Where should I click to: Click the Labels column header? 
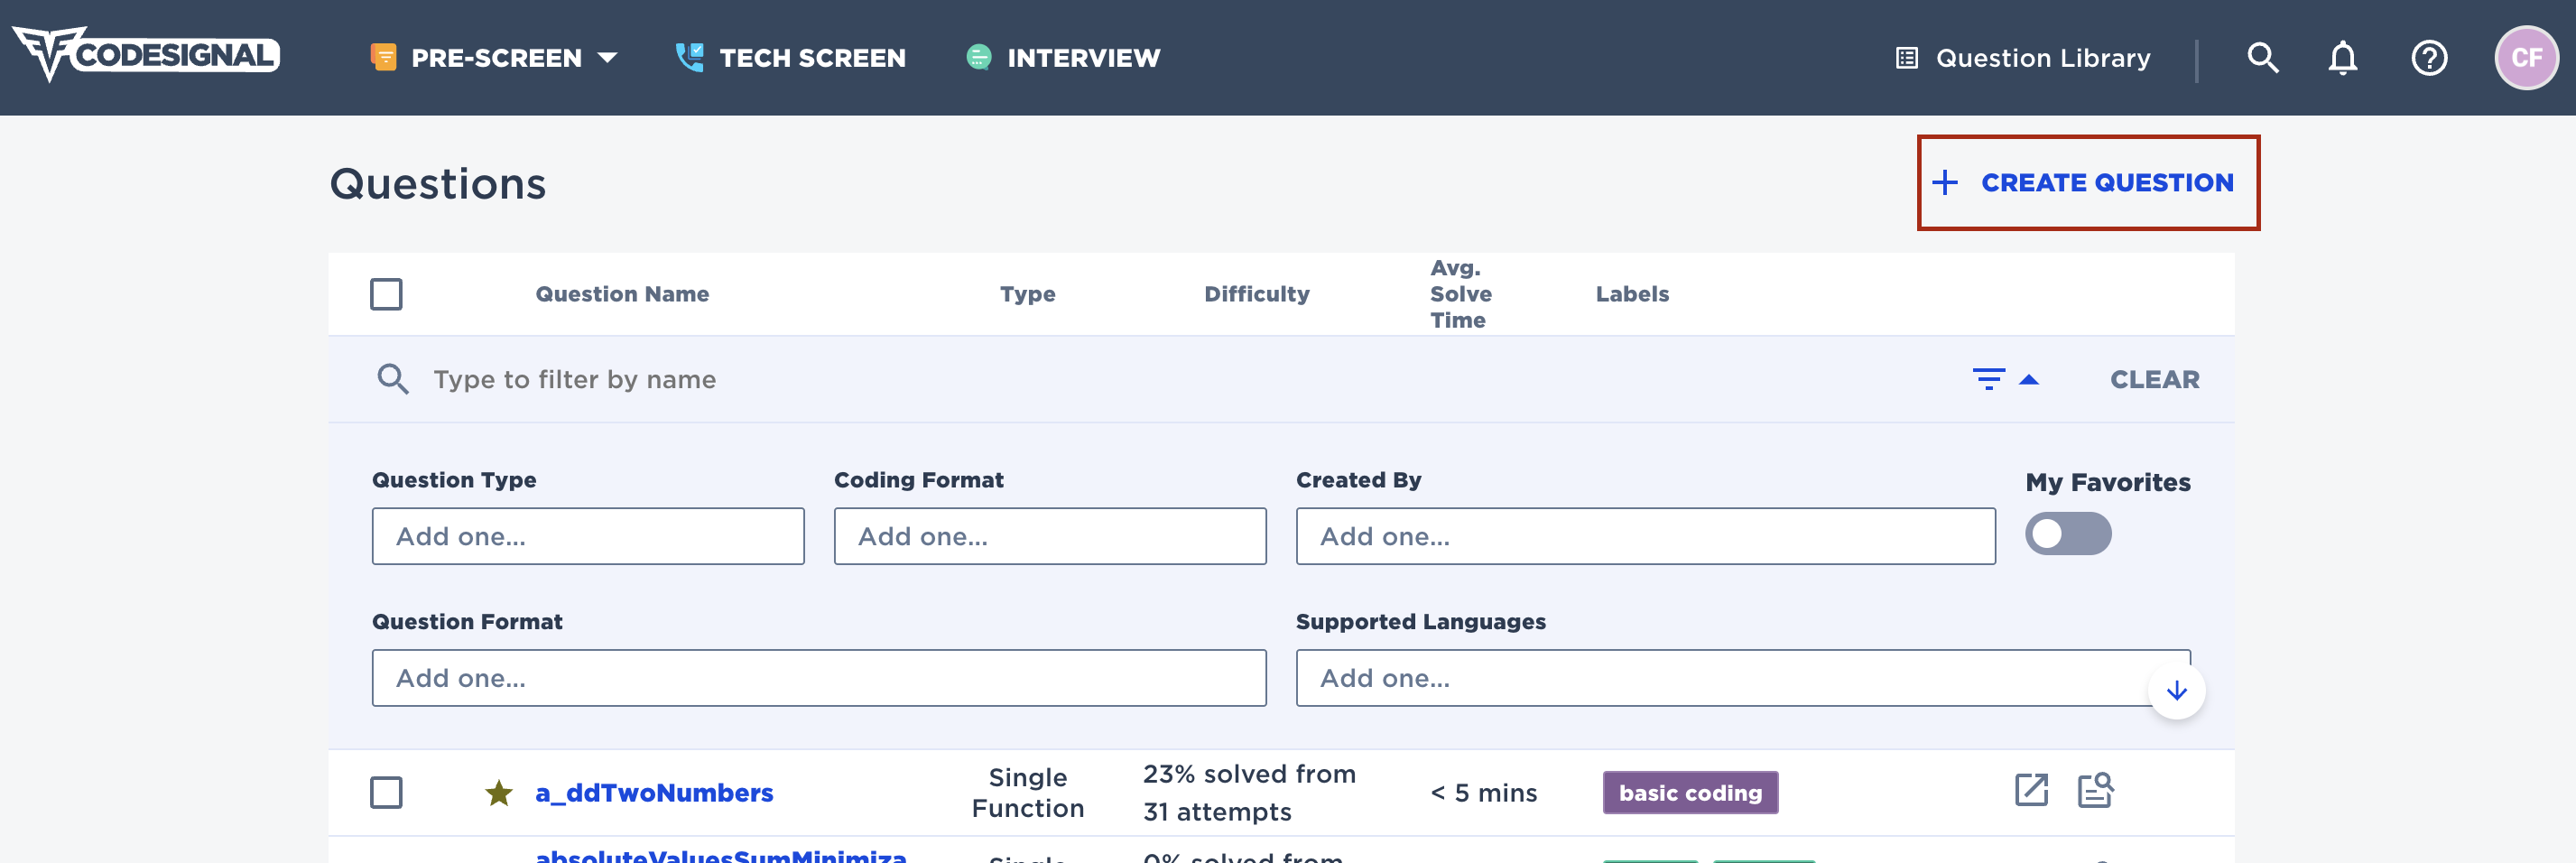pyautogui.click(x=1632, y=294)
